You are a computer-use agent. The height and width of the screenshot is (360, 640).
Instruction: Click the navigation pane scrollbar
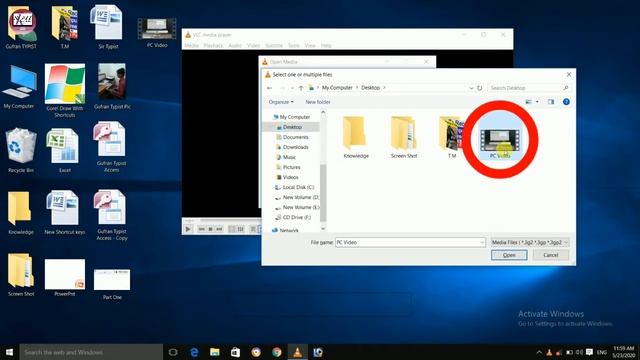(323, 192)
